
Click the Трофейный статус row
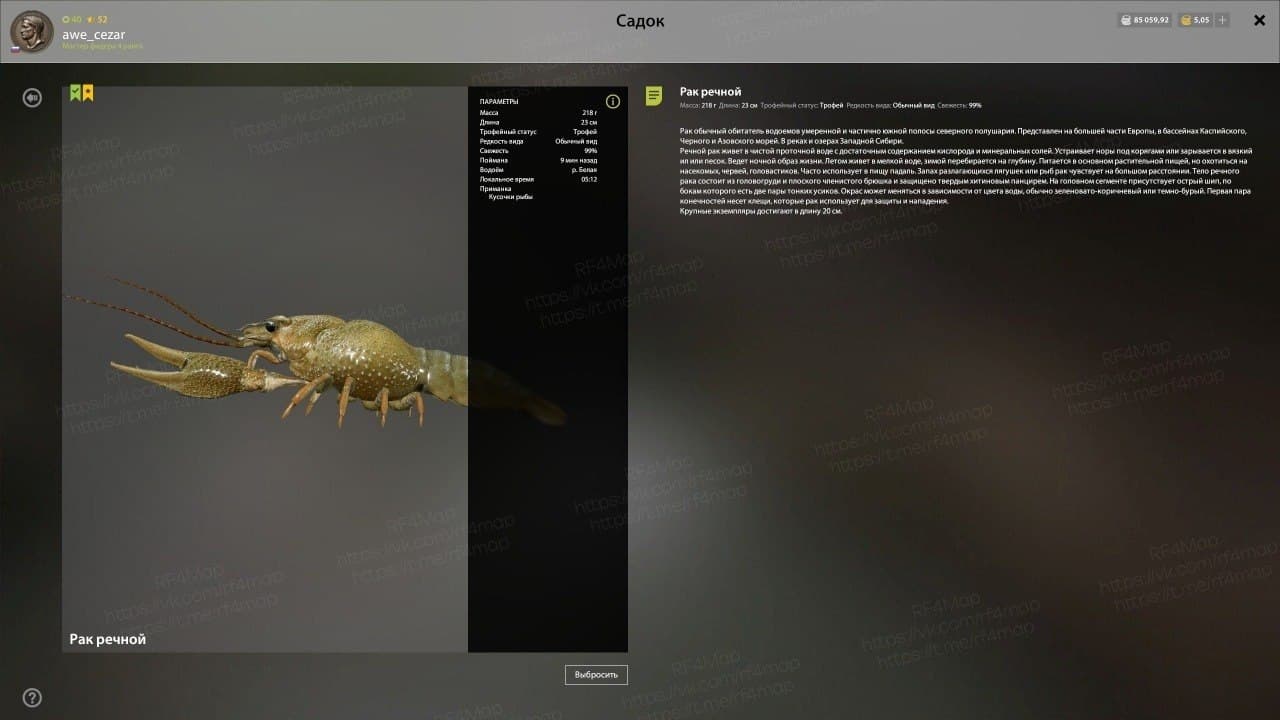coord(538,132)
